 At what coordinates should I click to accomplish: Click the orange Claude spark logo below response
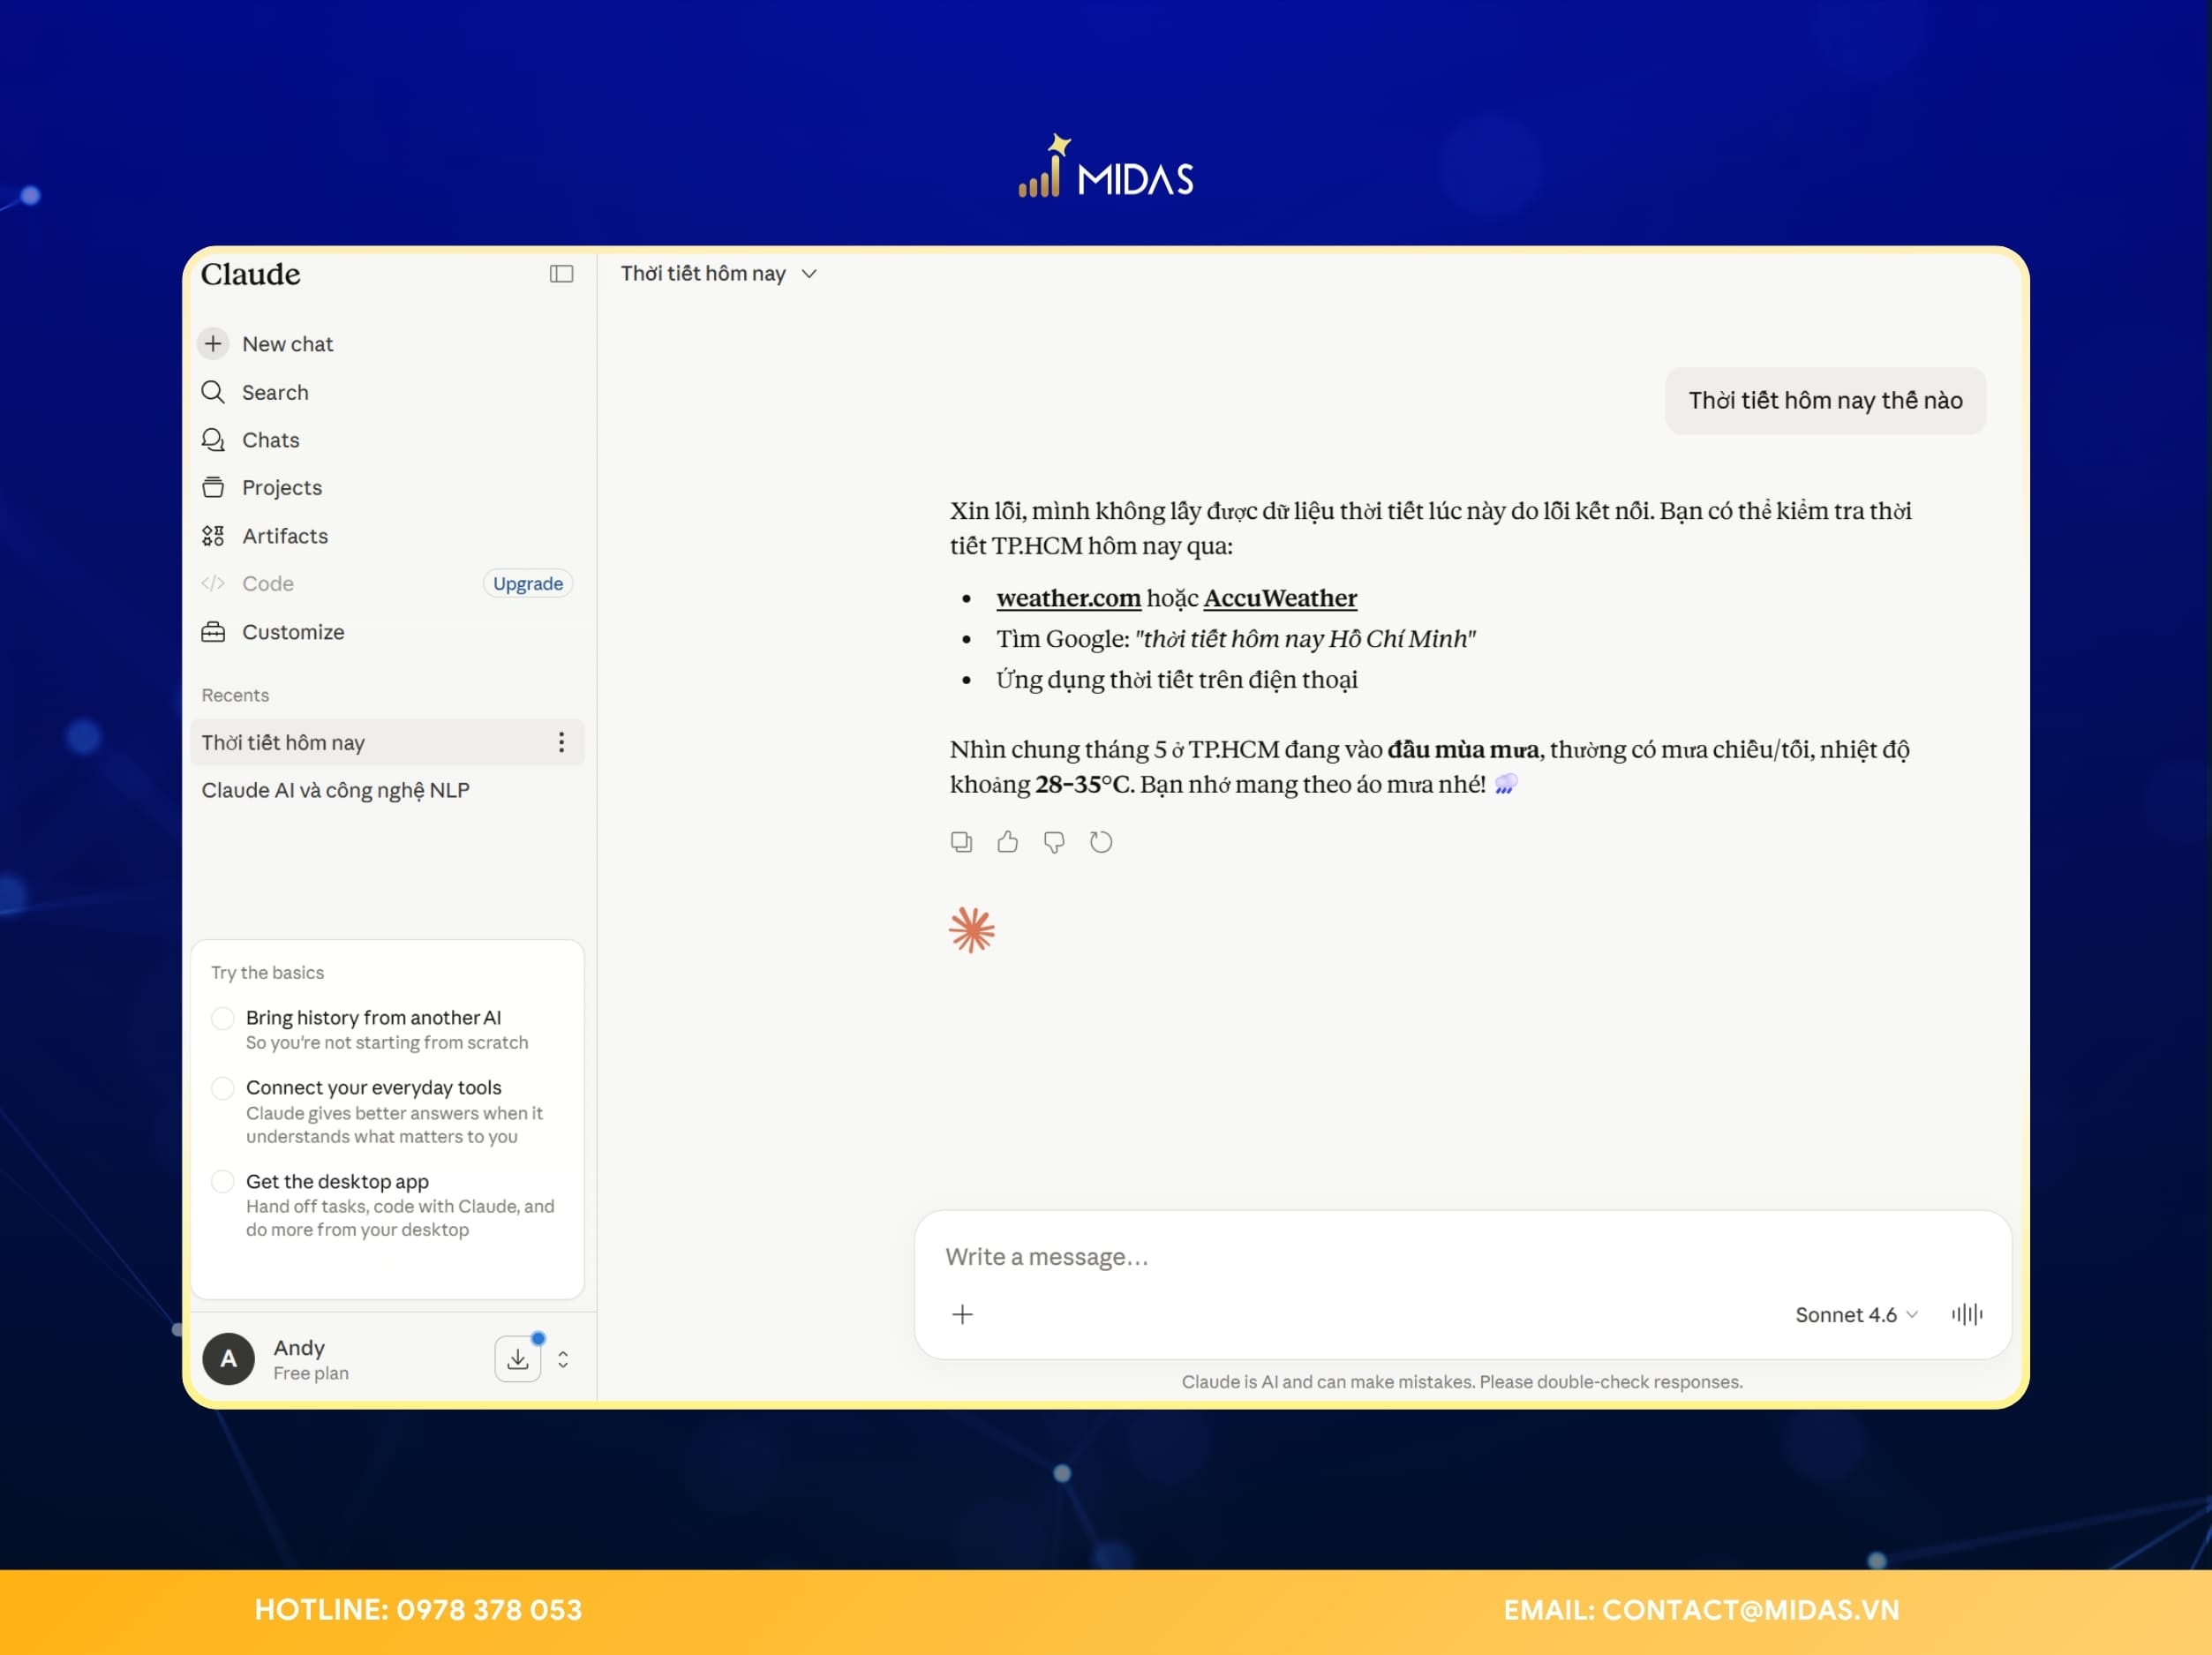[972, 930]
